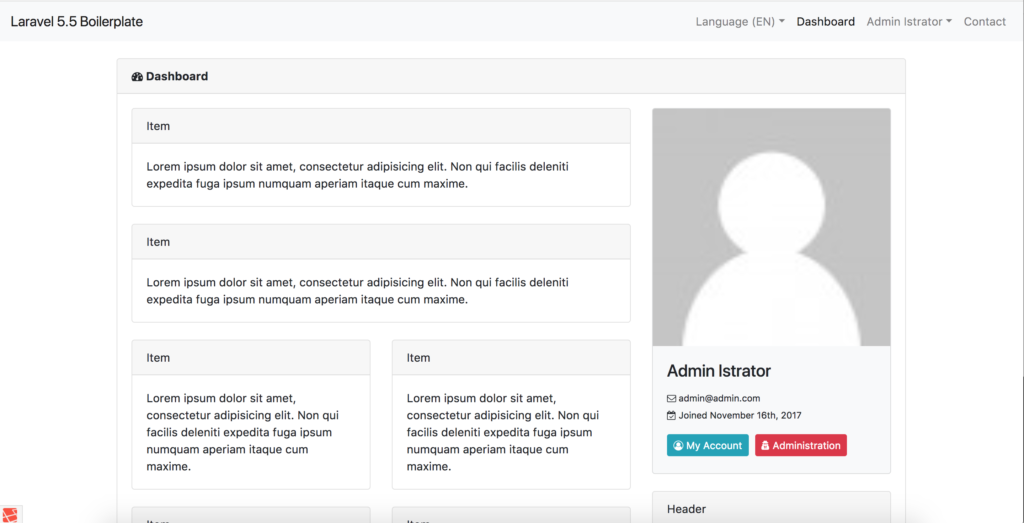Click the admin@admin.com email address
Viewport: 1024px width, 523px height.
point(719,398)
